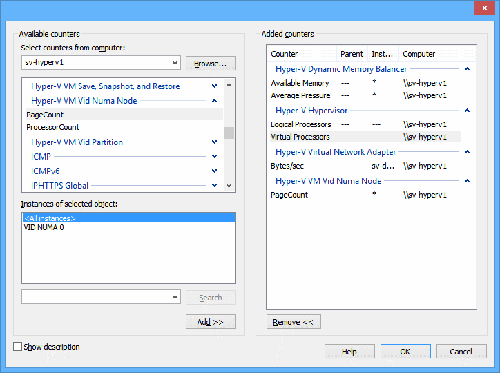Select <All instances> entry
The image size is (500, 373).
129,218
